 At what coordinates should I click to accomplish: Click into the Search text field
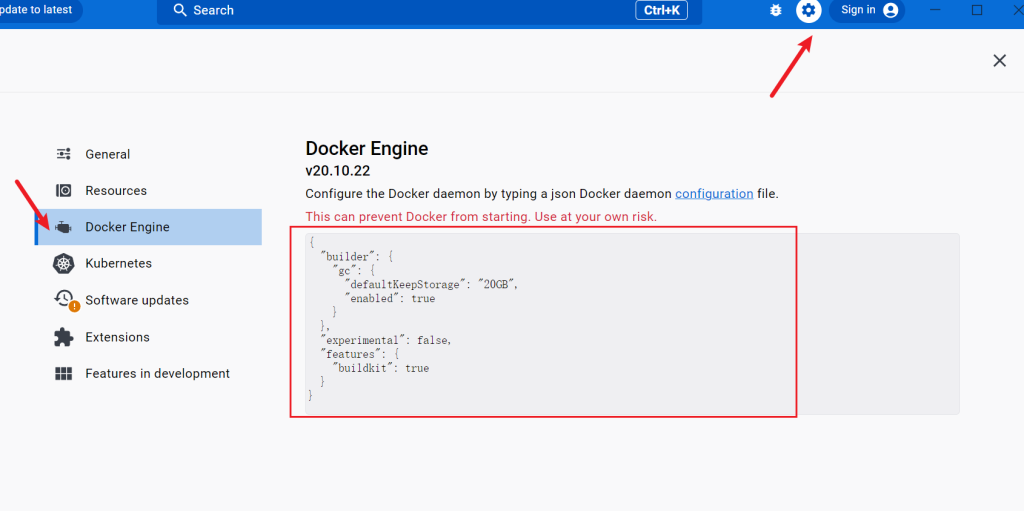click(400, 10)
